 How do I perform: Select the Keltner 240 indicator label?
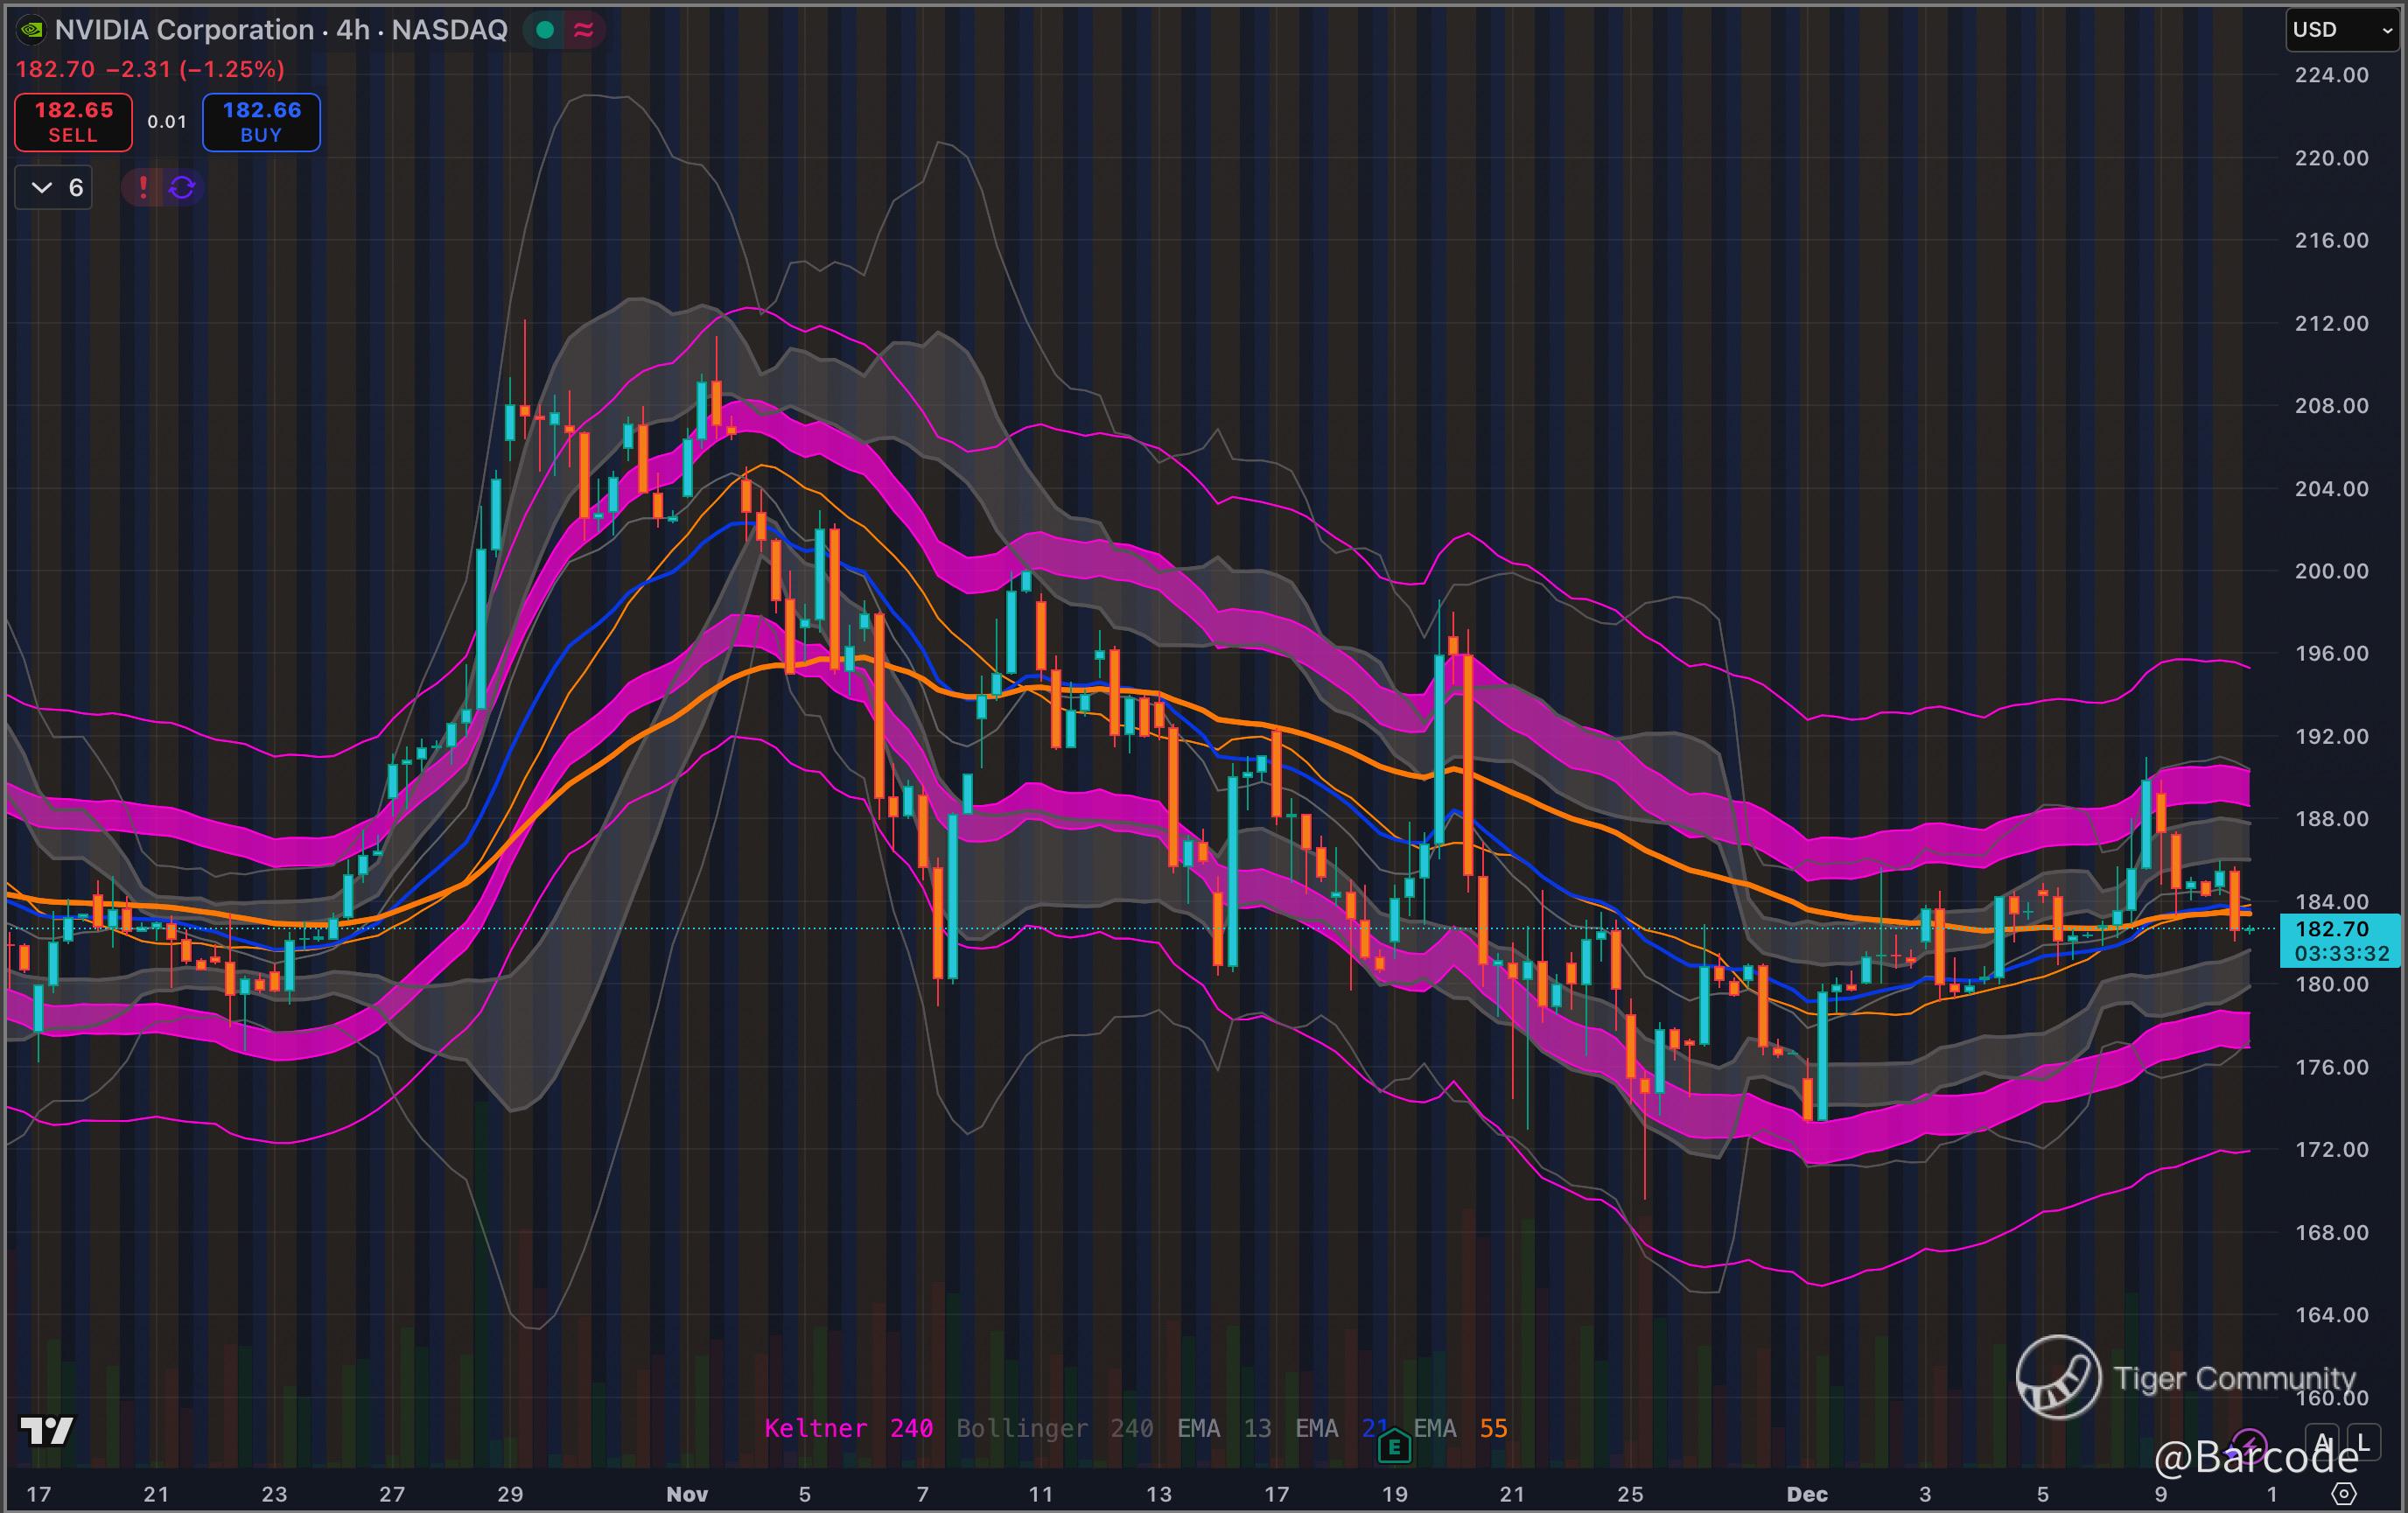(848, 1428)
